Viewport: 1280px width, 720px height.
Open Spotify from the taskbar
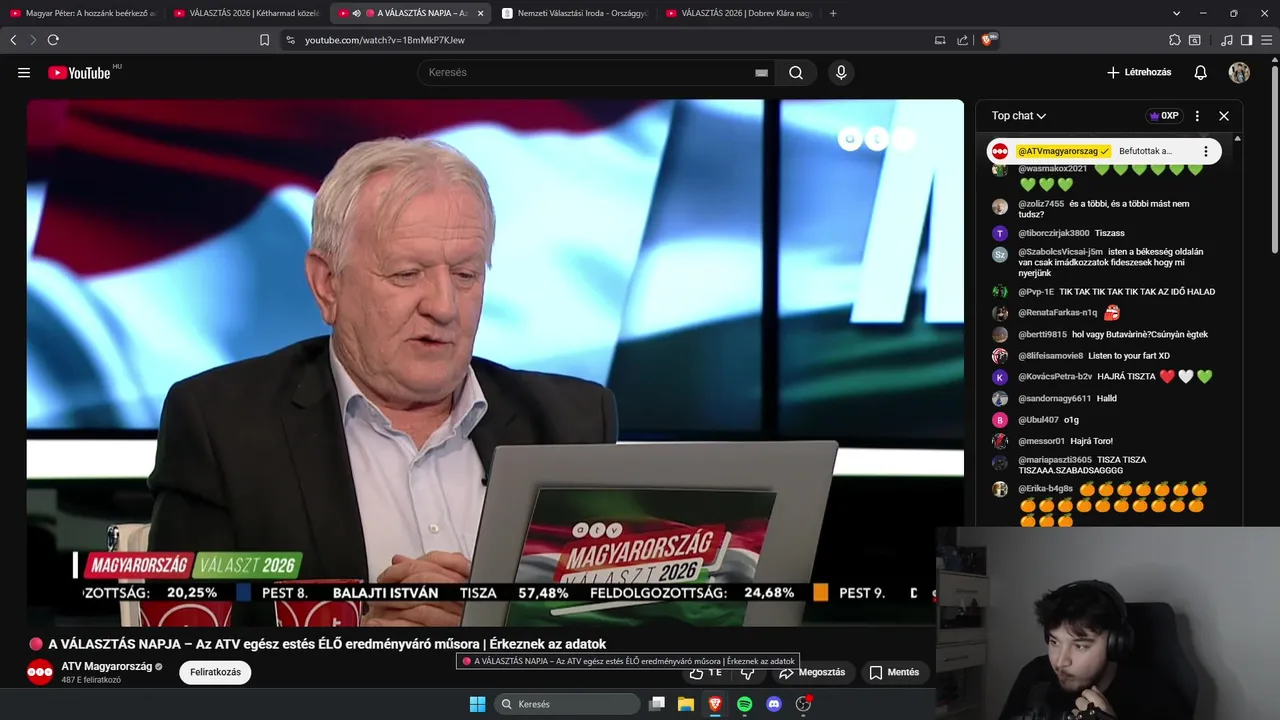[x=745, y=704]
